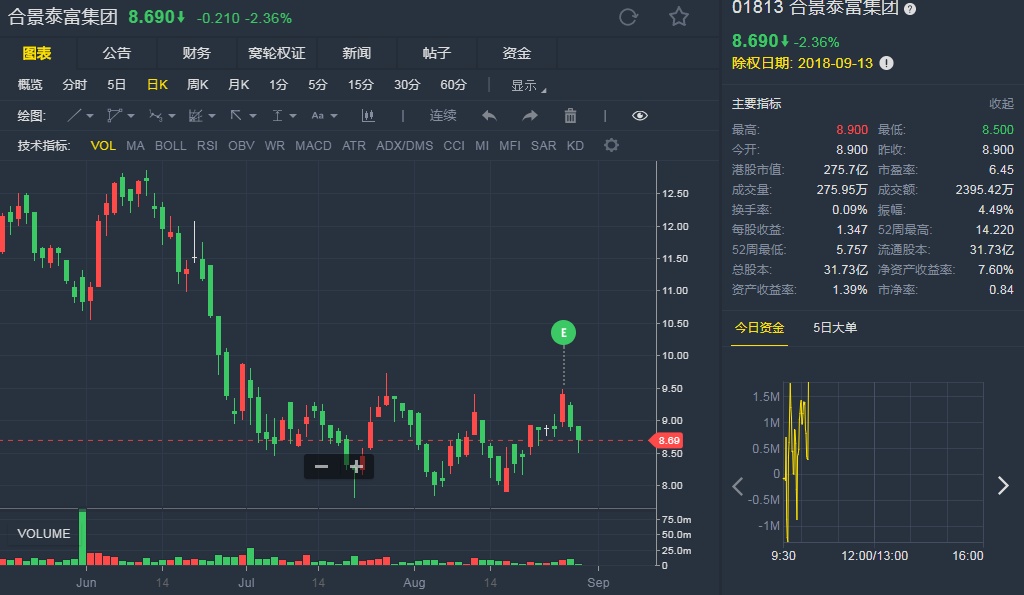Switch to 分时 intraday view
This screenshot has height=595, width=1024.
[74, 85]
